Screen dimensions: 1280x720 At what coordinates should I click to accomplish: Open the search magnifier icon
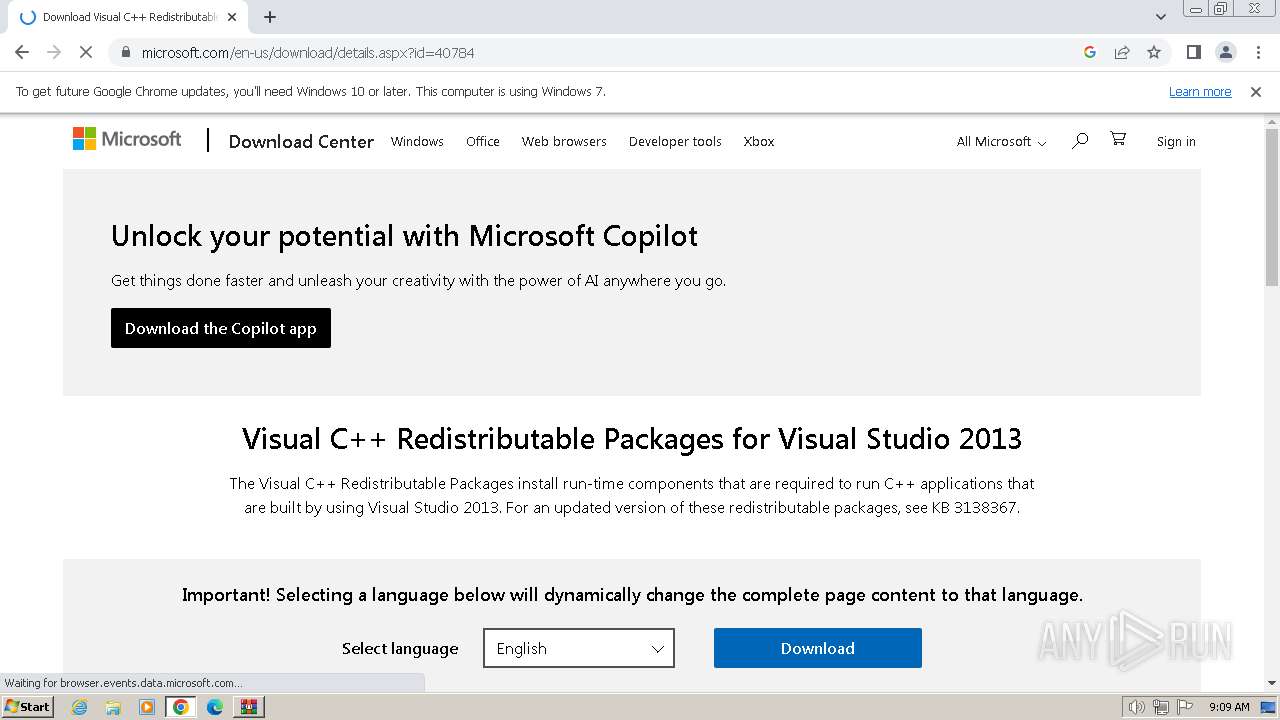pos(1080,141)
